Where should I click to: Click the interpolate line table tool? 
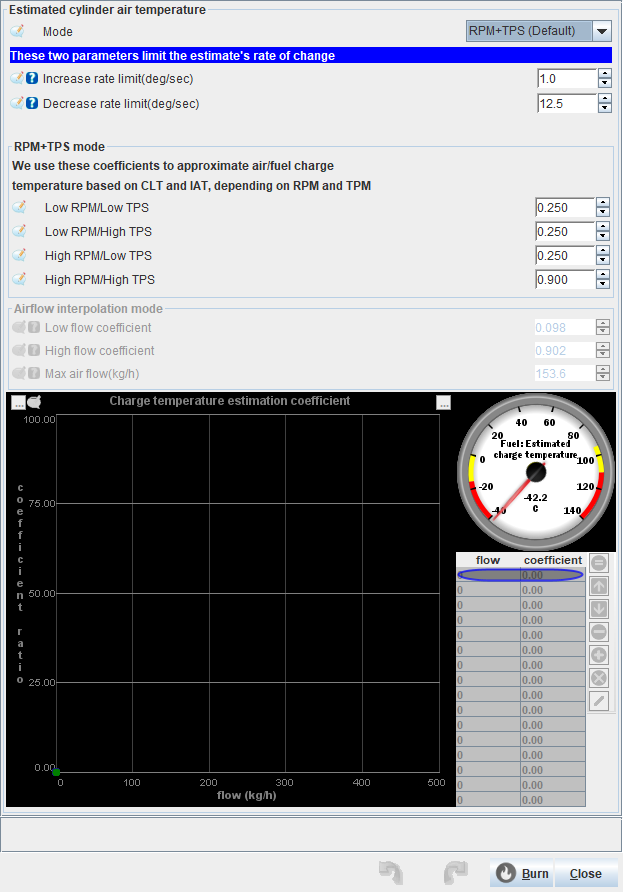coord(599,701)
